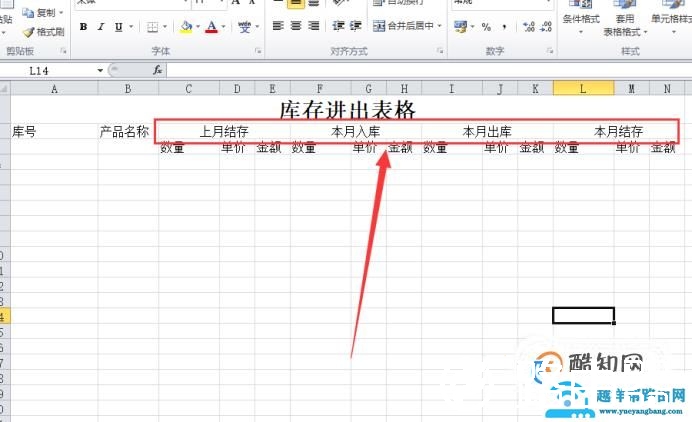The height and width of the screenshot is (422, 692).
Task: Increase the cell indent
Action: 356,26
